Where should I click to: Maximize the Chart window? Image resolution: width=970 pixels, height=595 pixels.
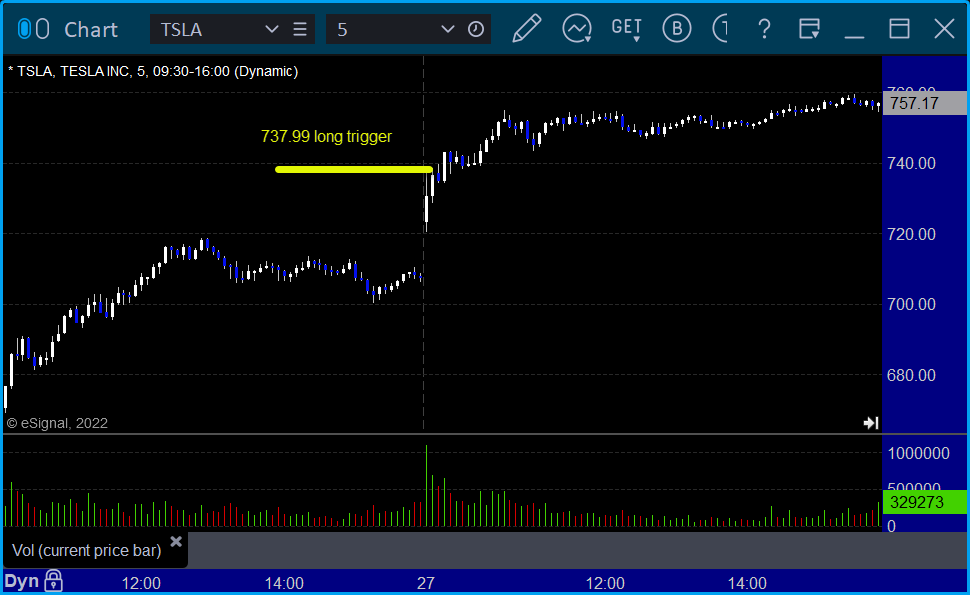click(899, 28)
